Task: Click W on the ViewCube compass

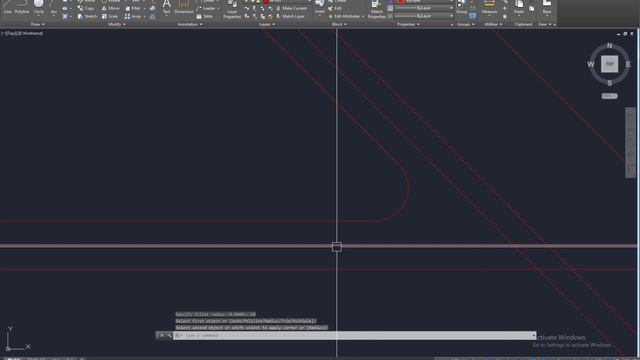Action: (591, 64)
